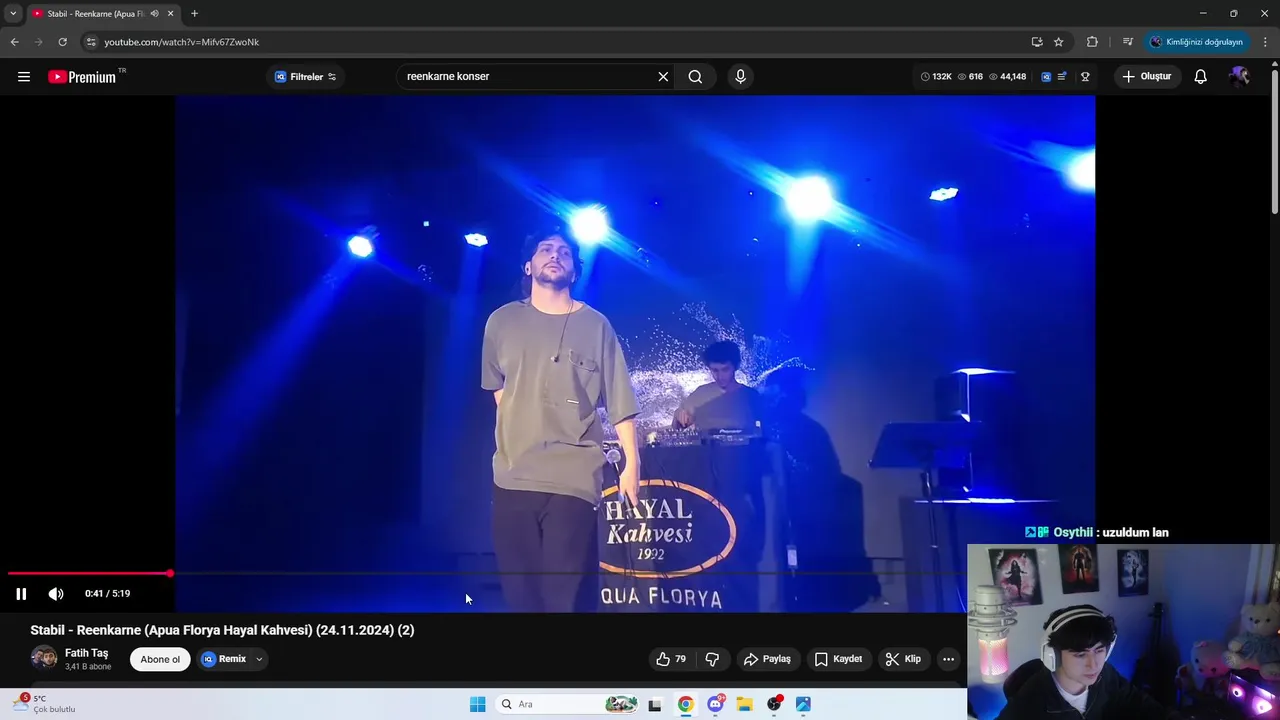Open Chrome three-dot menu

pyautogui.click(x=1265, y=42)
